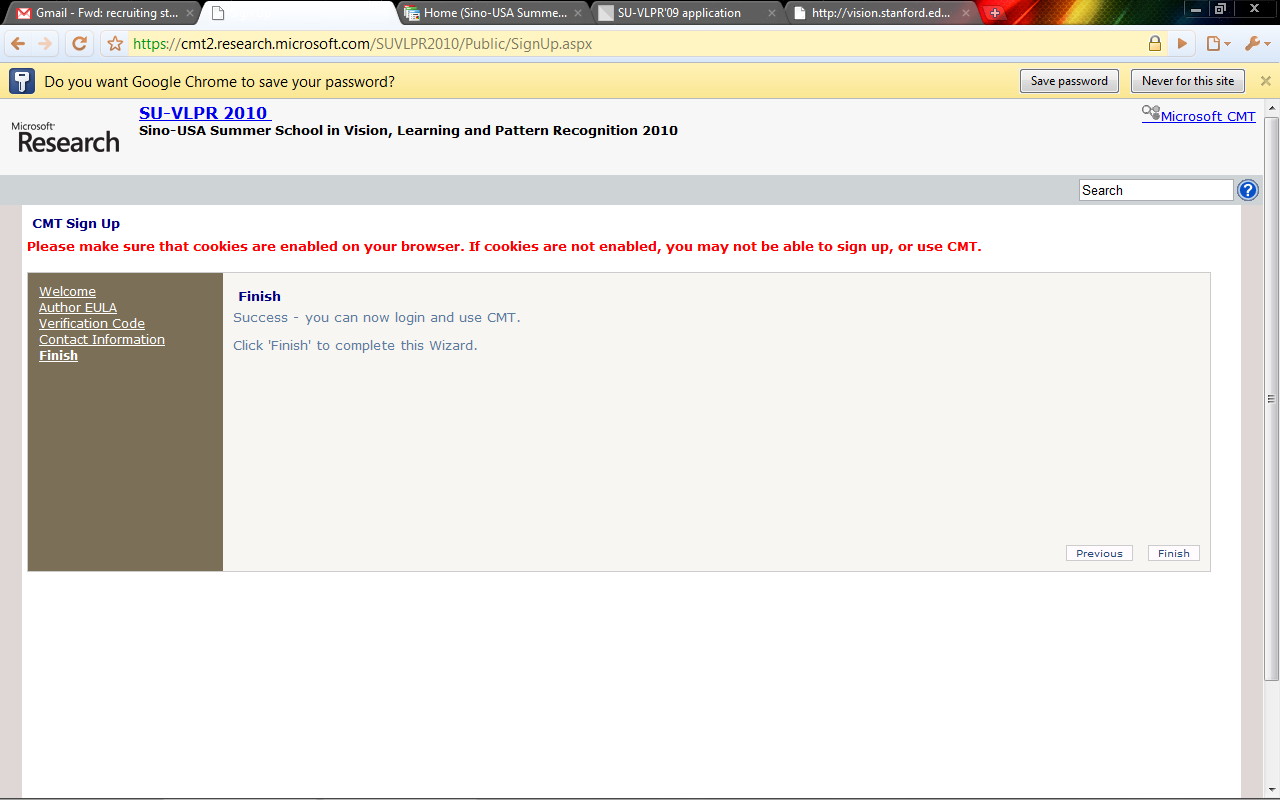Open the help question mark icon
The height and width of the screenshot is (800, 1280).
click(1248, 190)
